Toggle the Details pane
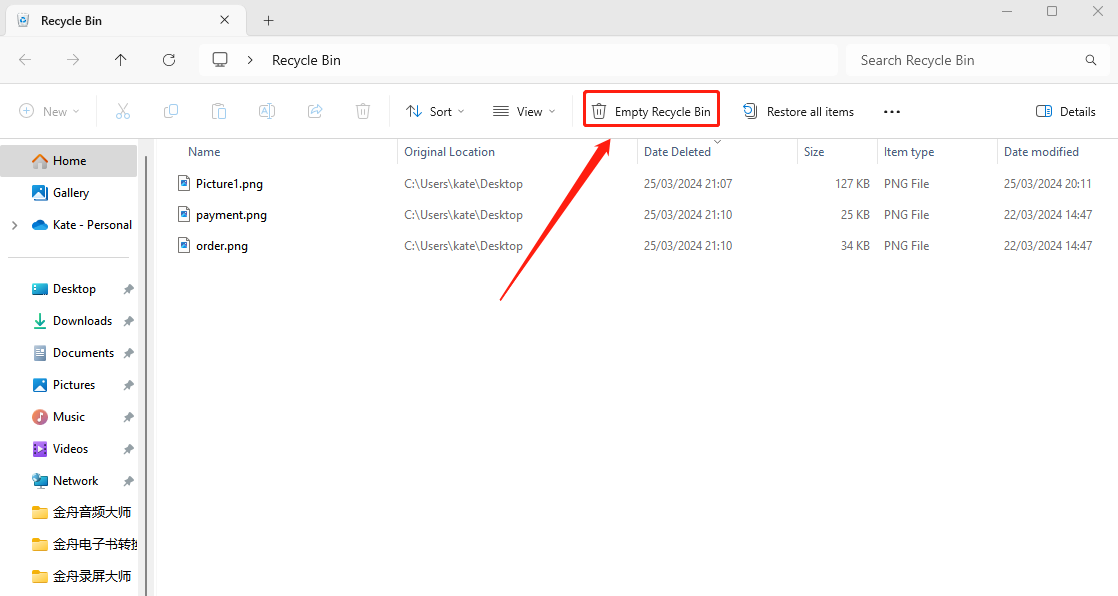 click(1066, 111)
